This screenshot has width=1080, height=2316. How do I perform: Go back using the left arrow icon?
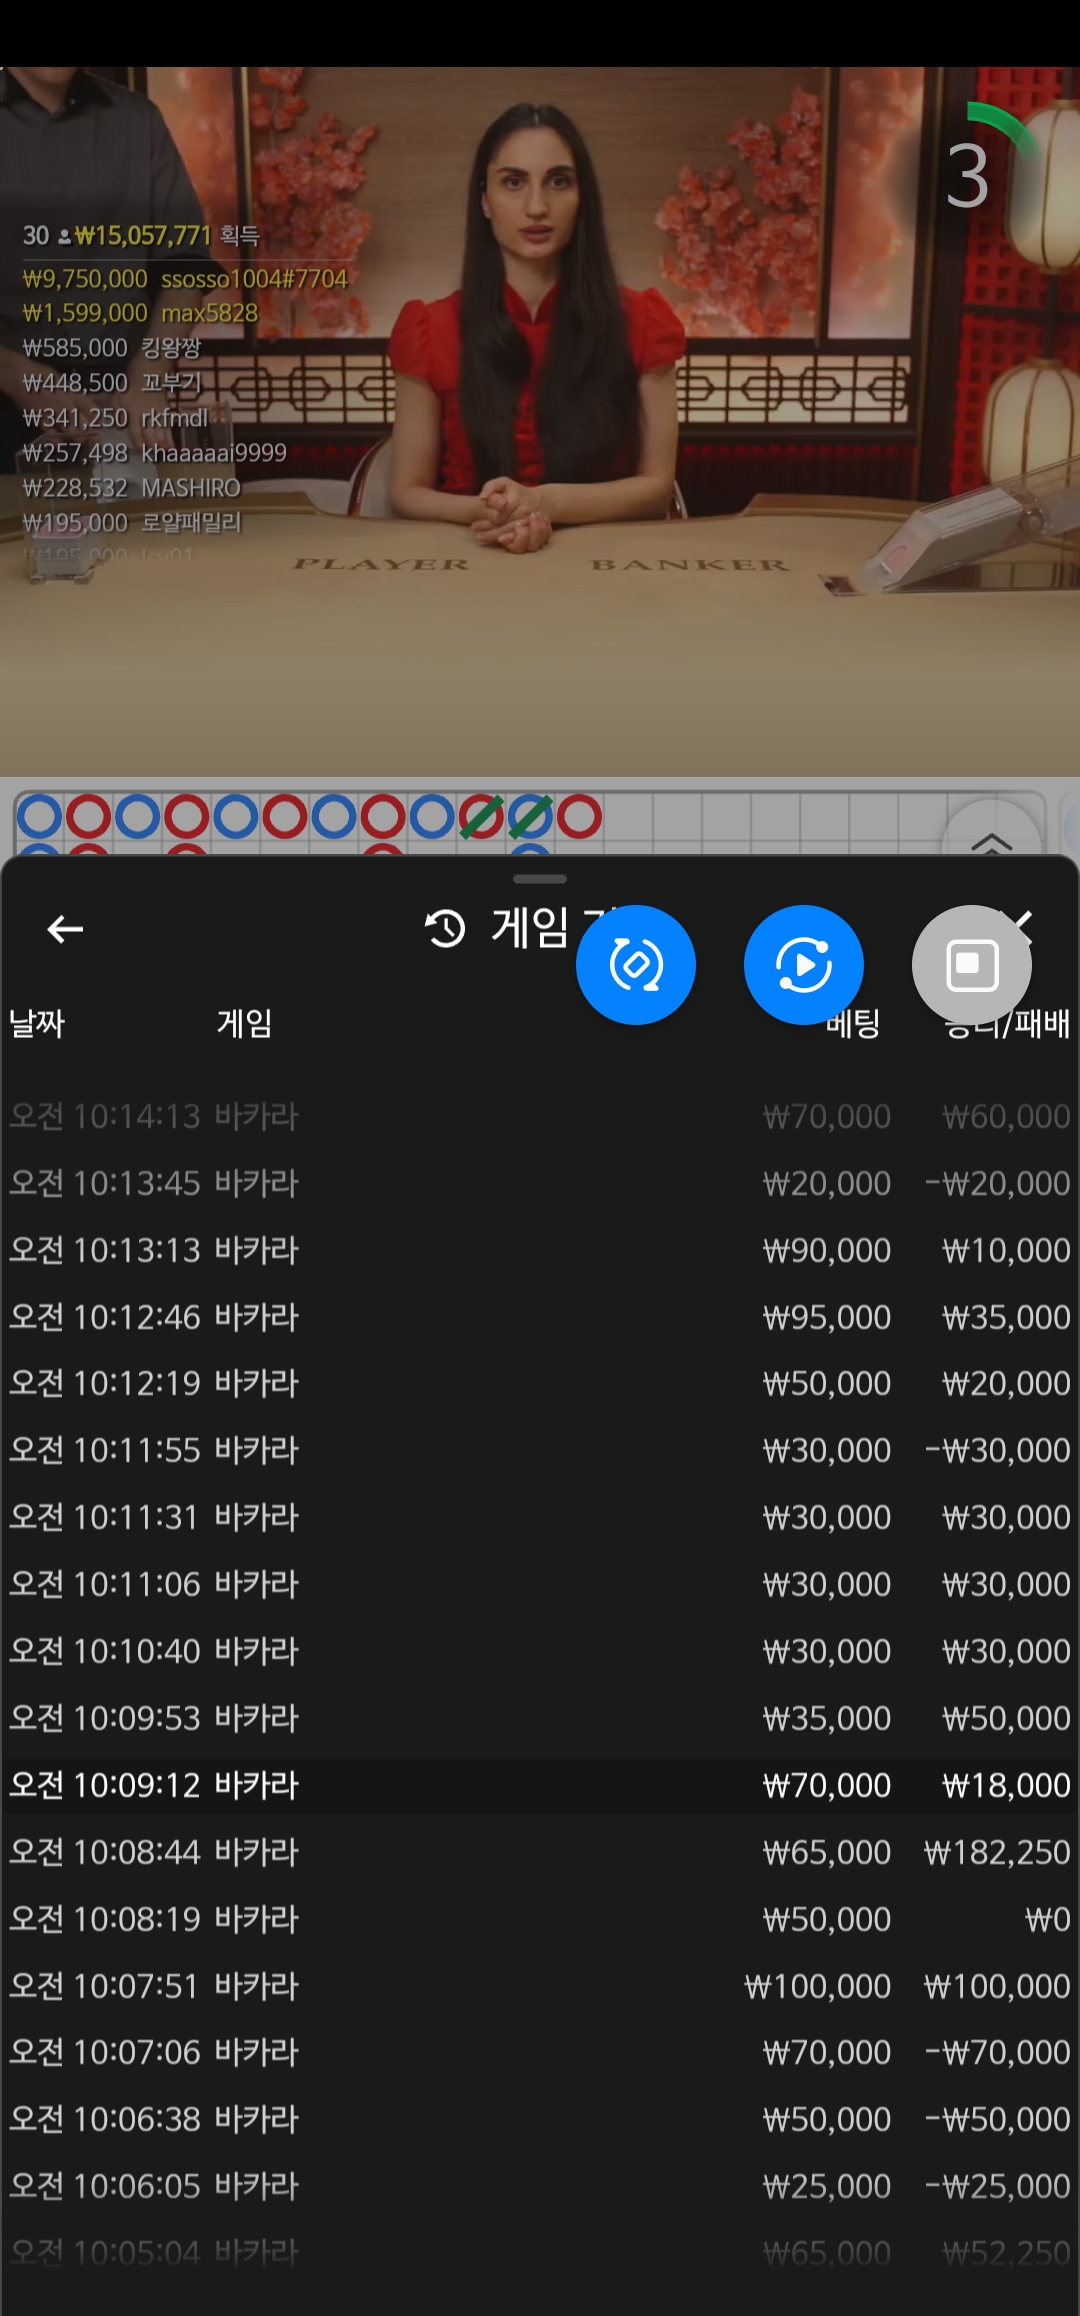click(x=65, y=929)
